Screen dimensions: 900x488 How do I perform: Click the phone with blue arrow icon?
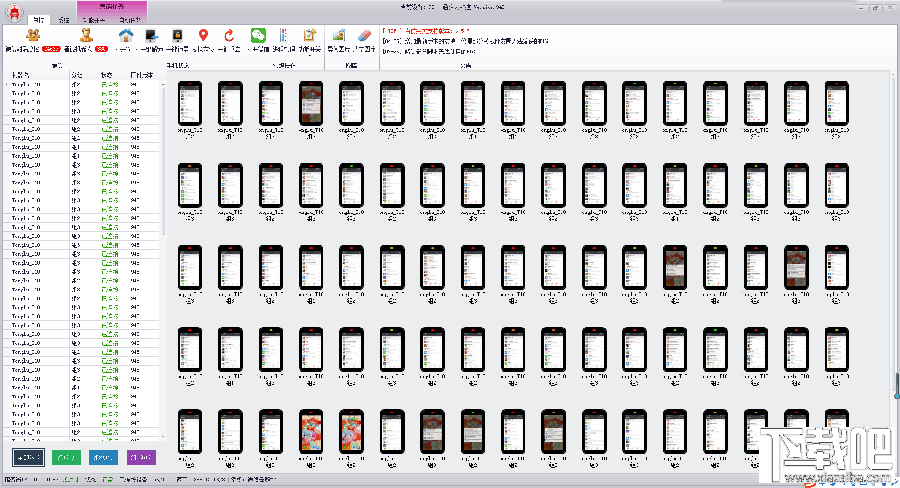click(x=152, y=36)
